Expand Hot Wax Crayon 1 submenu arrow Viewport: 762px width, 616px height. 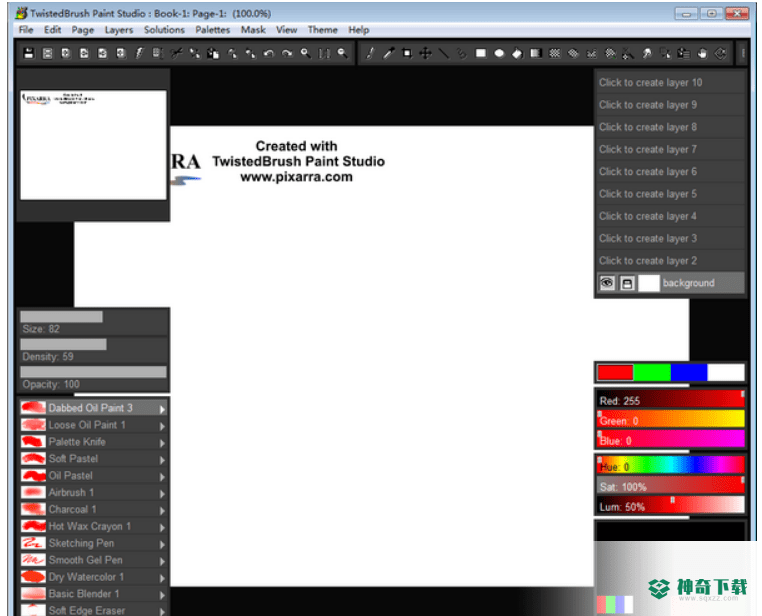[162, 527]
